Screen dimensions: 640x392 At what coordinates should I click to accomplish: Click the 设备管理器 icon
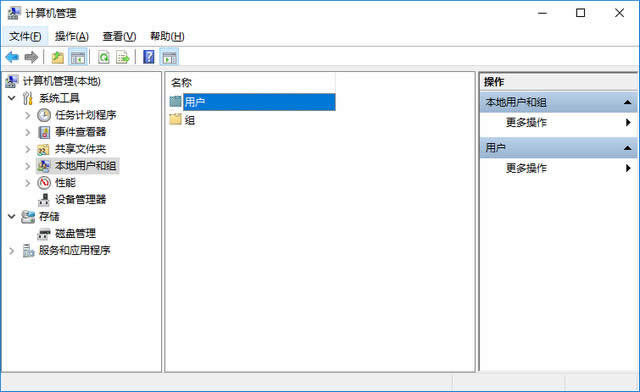(x=44, y=200)
